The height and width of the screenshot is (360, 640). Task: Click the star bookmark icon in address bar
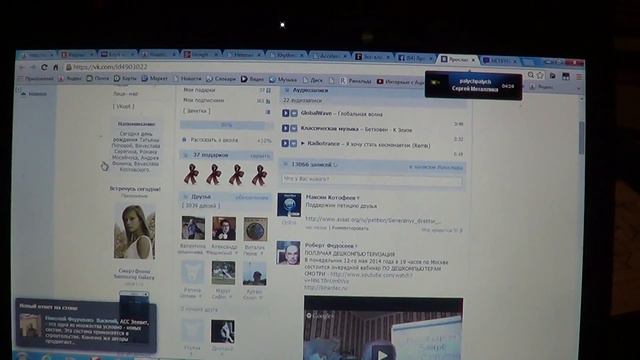click(x=540, y=76)
